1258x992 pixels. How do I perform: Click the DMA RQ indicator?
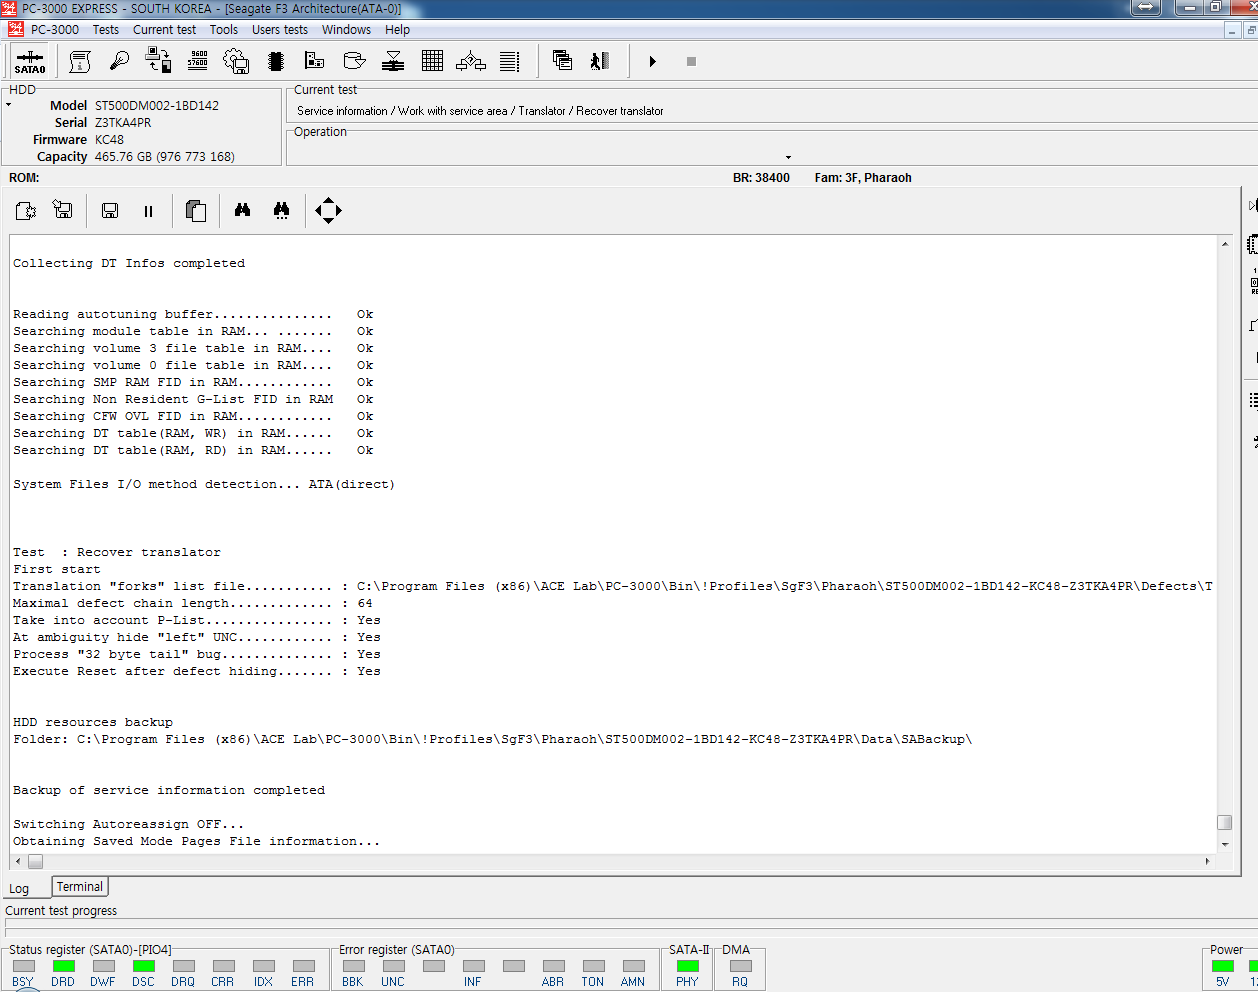point(740,966)
